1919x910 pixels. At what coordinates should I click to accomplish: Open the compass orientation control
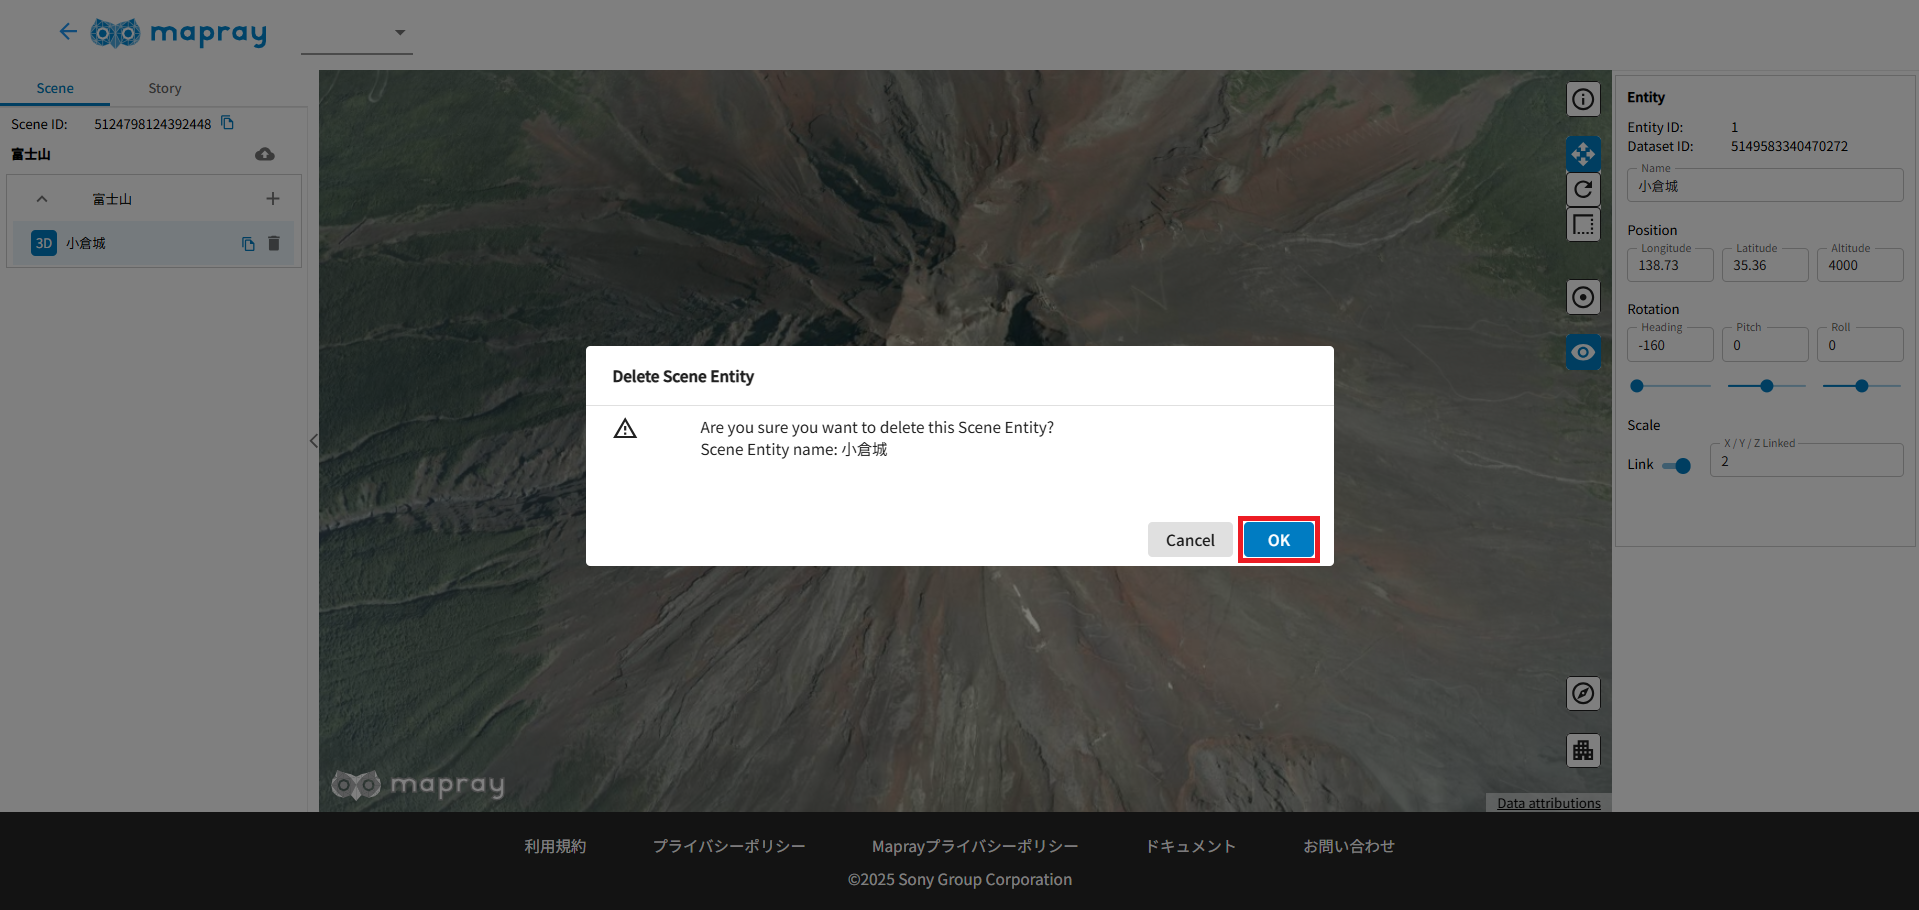(1583, 693)
